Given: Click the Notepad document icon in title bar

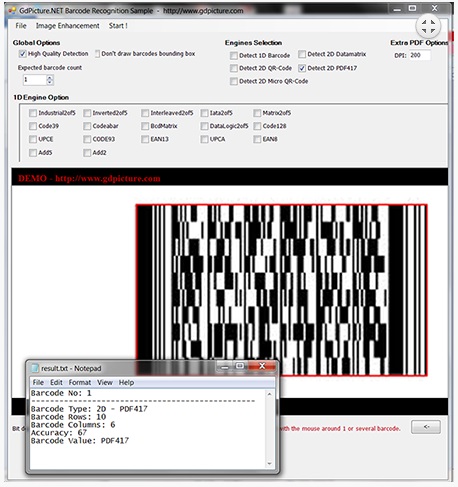Looking at the screenshot, I should (x=35, y=368).
